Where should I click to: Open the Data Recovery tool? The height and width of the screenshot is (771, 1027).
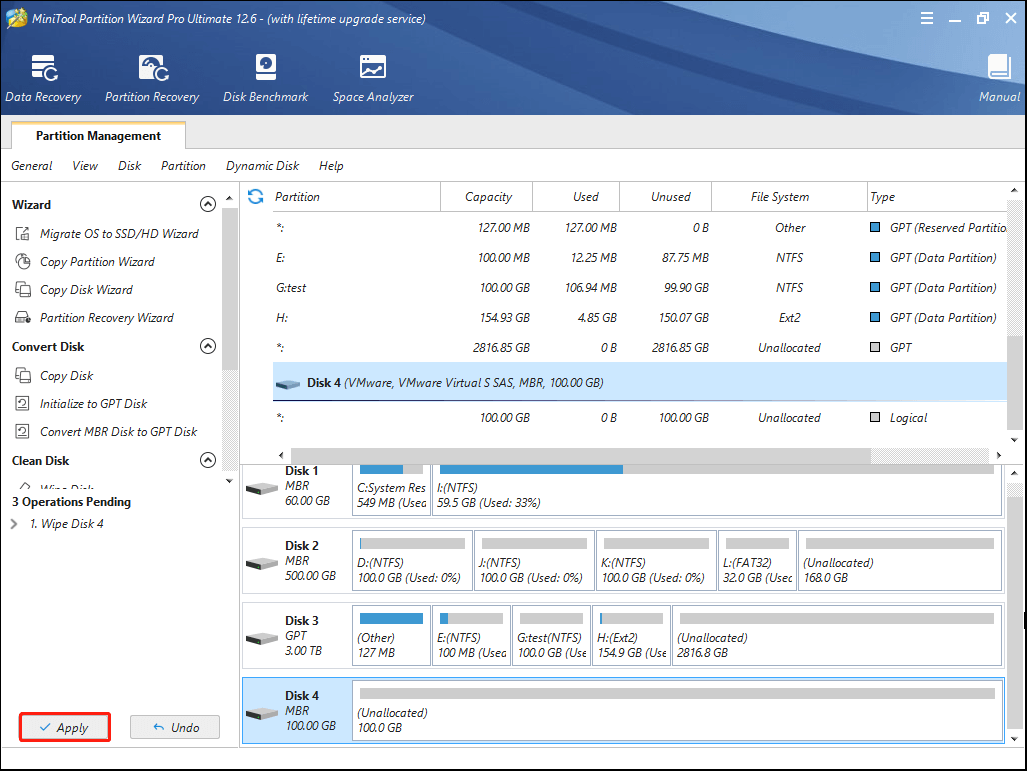[x=43, y=79]
